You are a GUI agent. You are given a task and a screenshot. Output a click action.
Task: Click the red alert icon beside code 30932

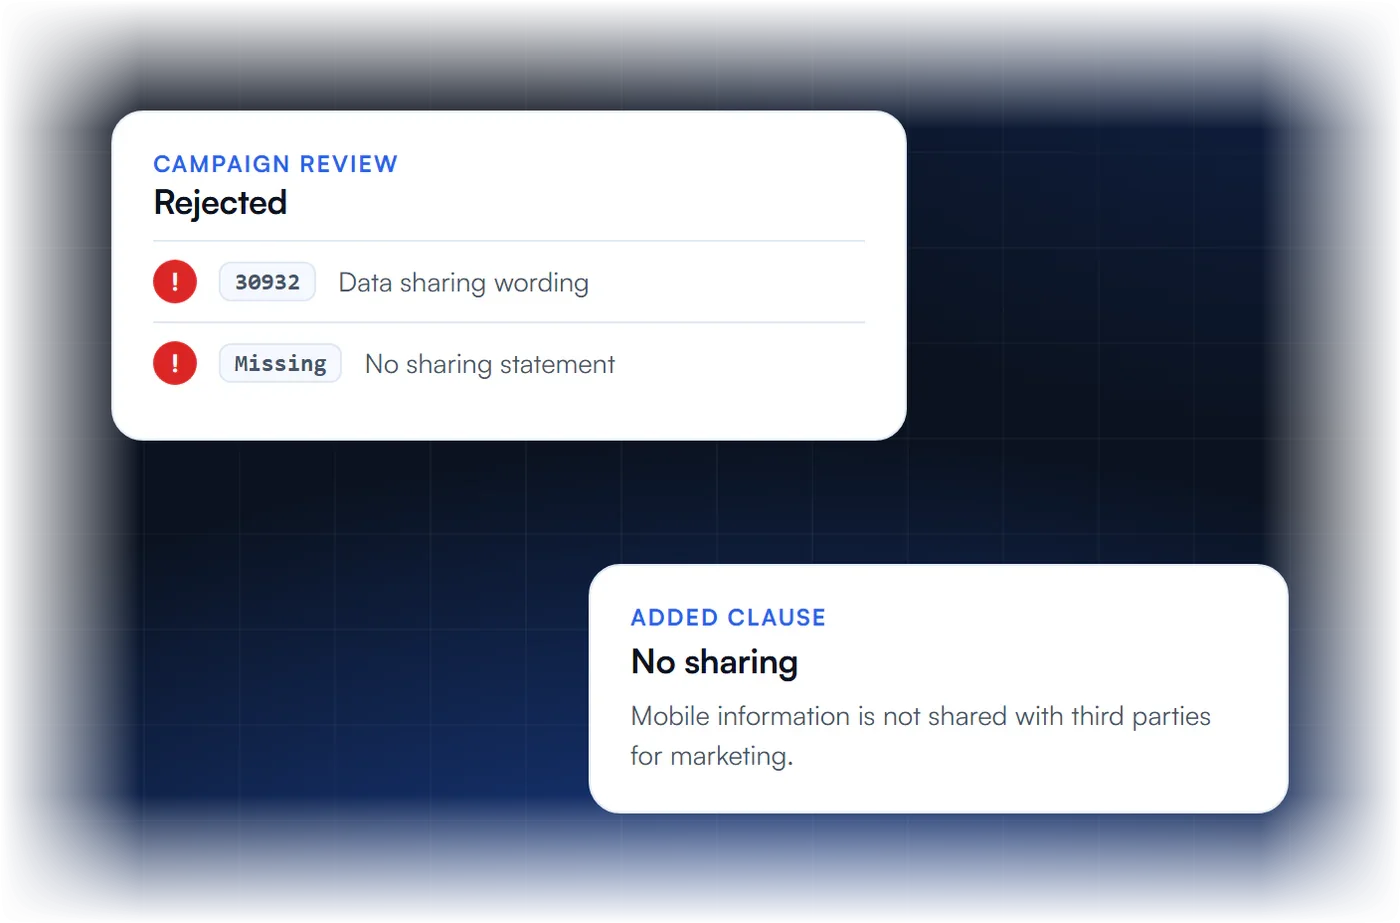[x=175, y=282]
